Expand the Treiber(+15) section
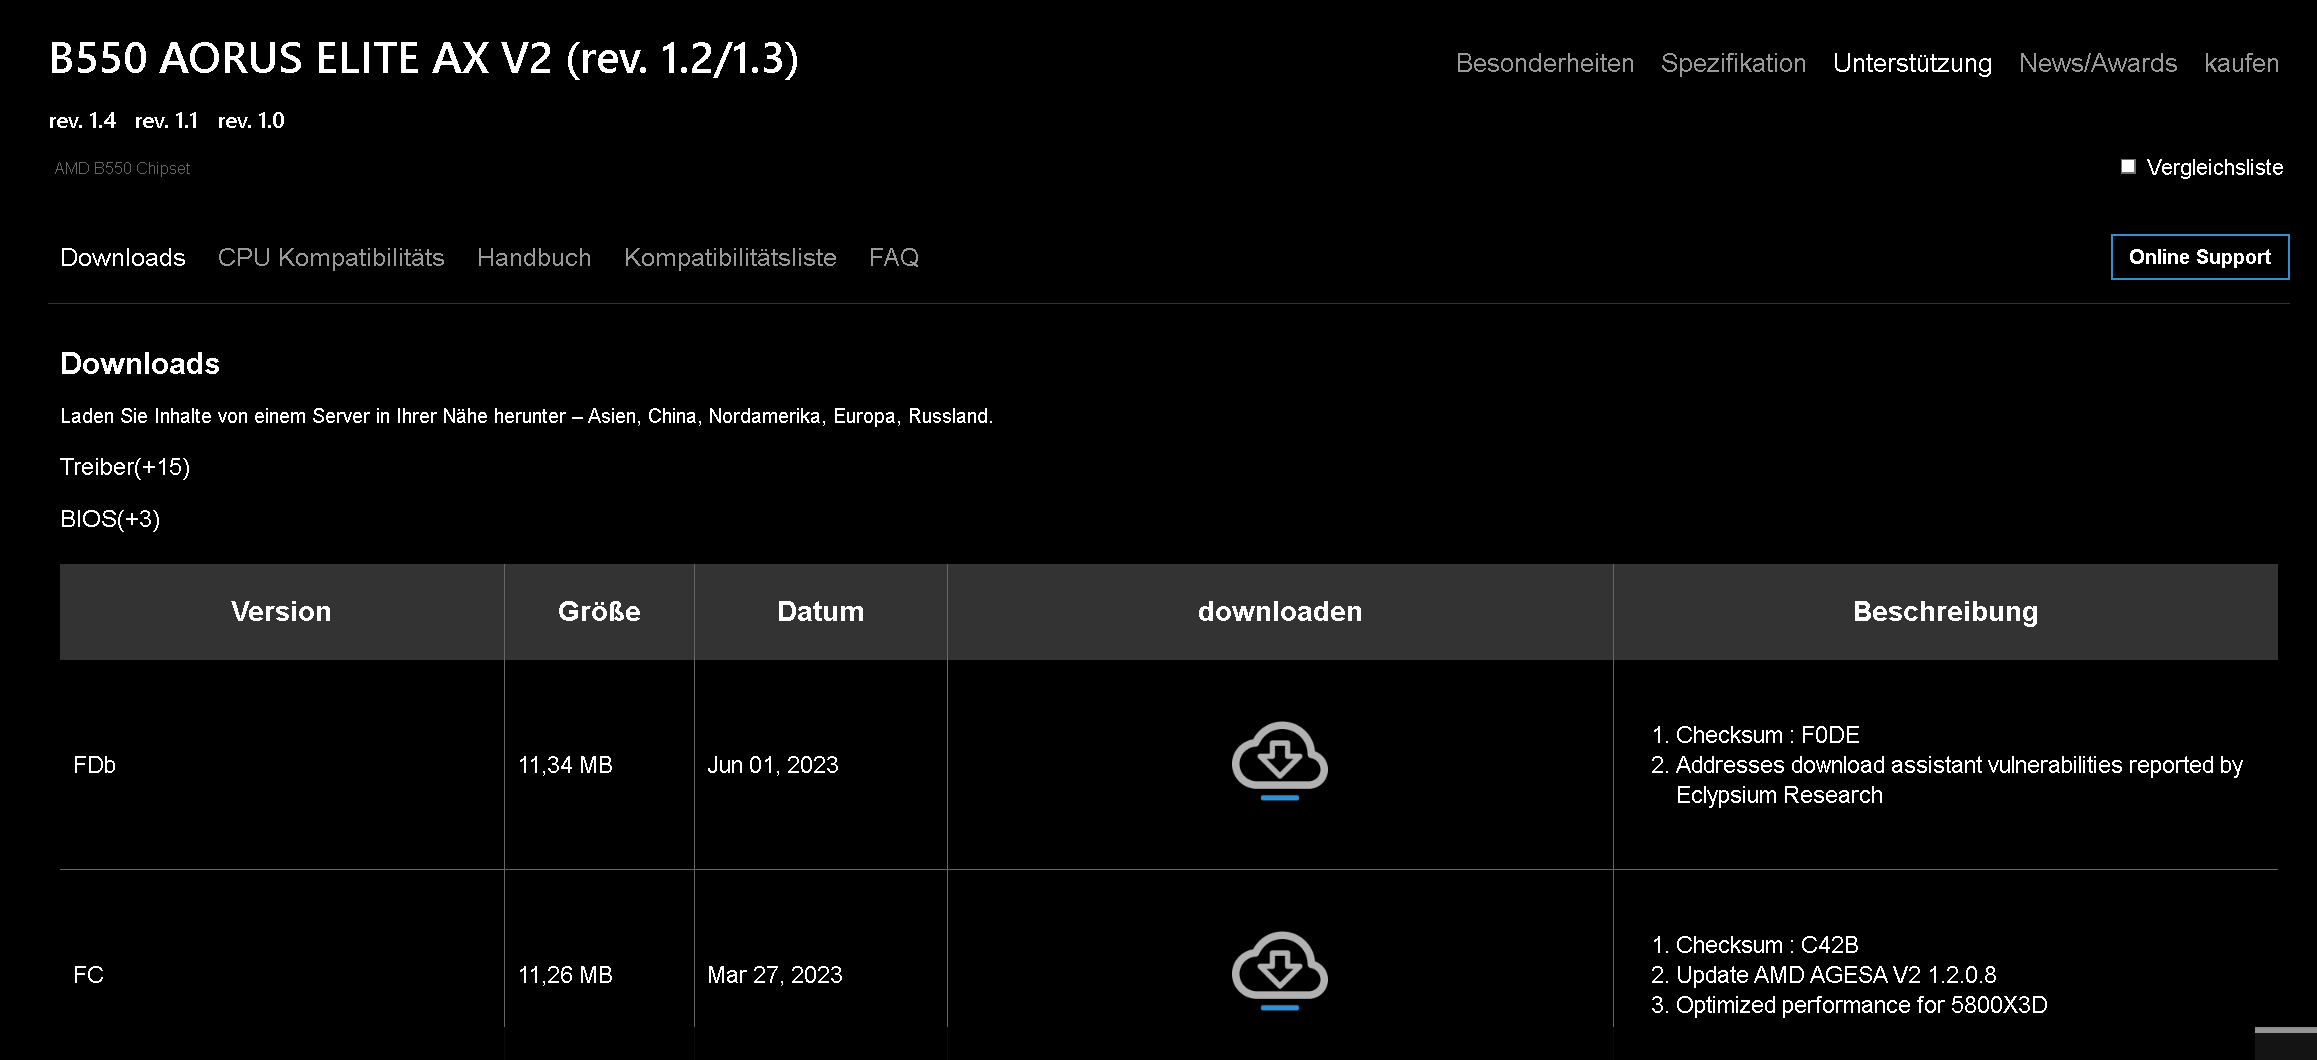Viewport: 2317px width, 1060px height. (125, 467)
